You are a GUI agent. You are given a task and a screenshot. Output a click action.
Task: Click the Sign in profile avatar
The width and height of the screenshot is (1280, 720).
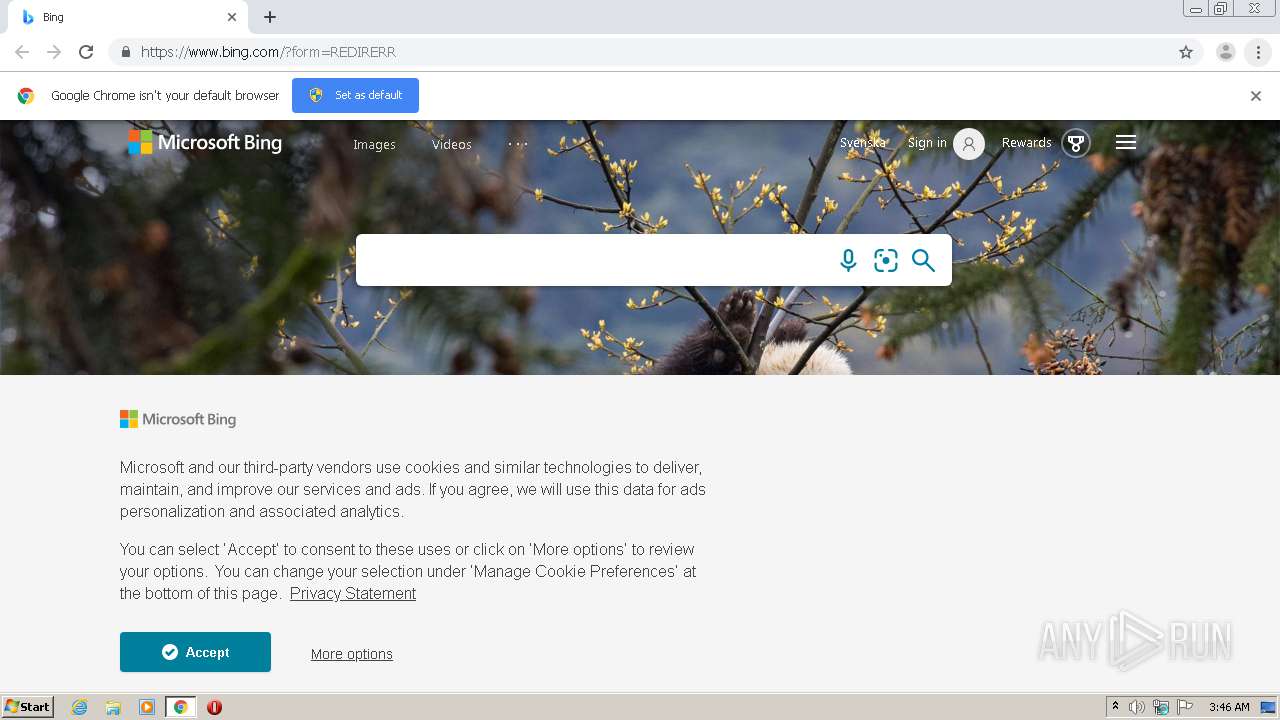click(x=969, y=144)
